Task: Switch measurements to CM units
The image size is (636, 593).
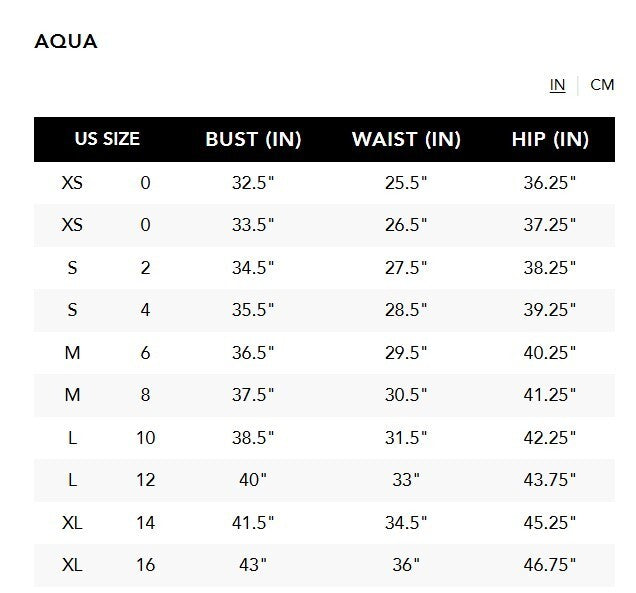Action: (x=602, y=85)
